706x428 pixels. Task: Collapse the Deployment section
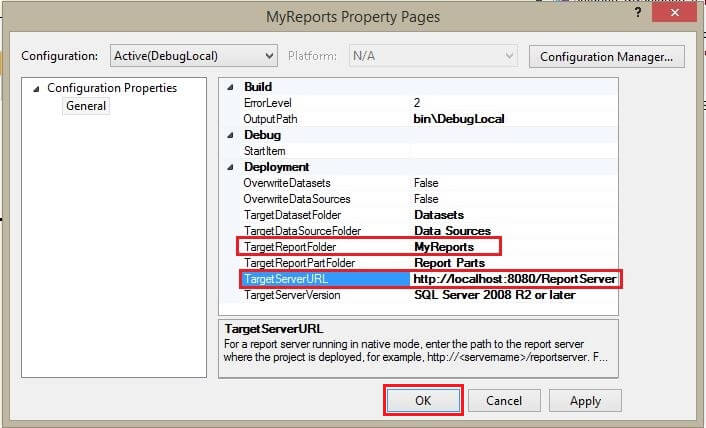click(x=231, y=167)
